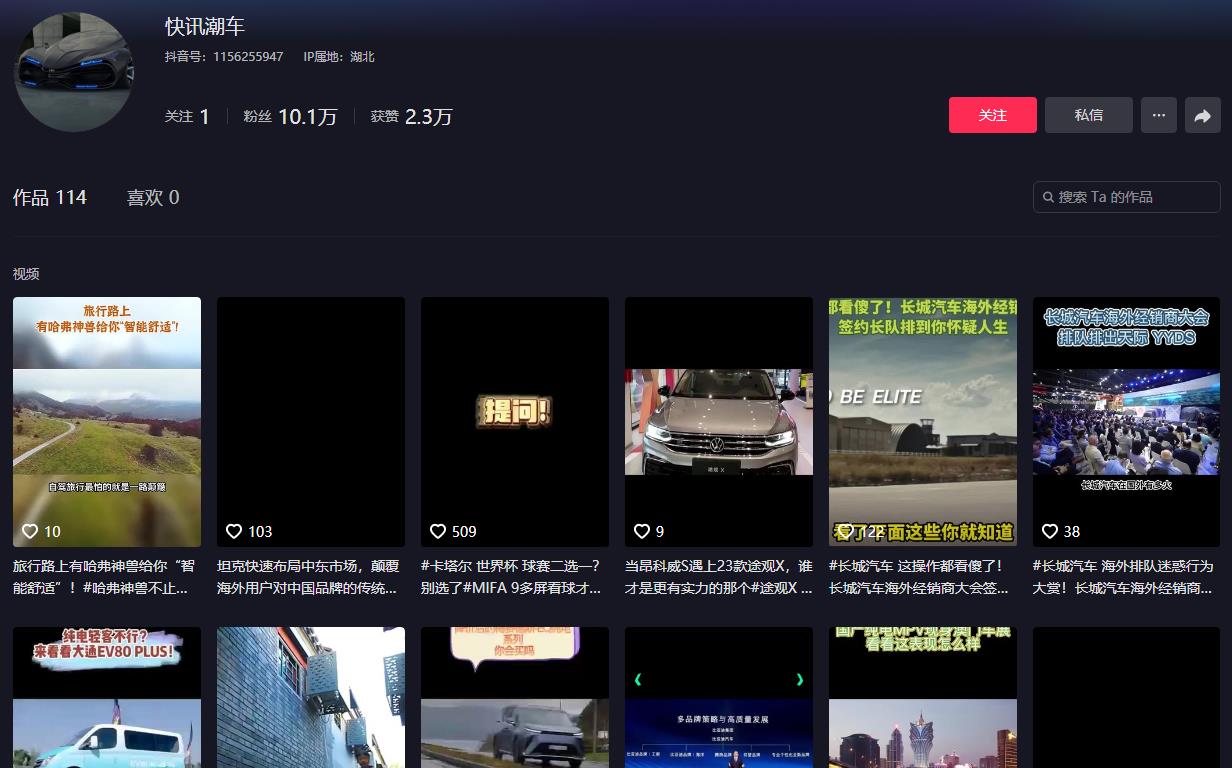1232x768 pixels.
Task: Click the 获赞 2.3万 likes stat
Action: point(412,116)
